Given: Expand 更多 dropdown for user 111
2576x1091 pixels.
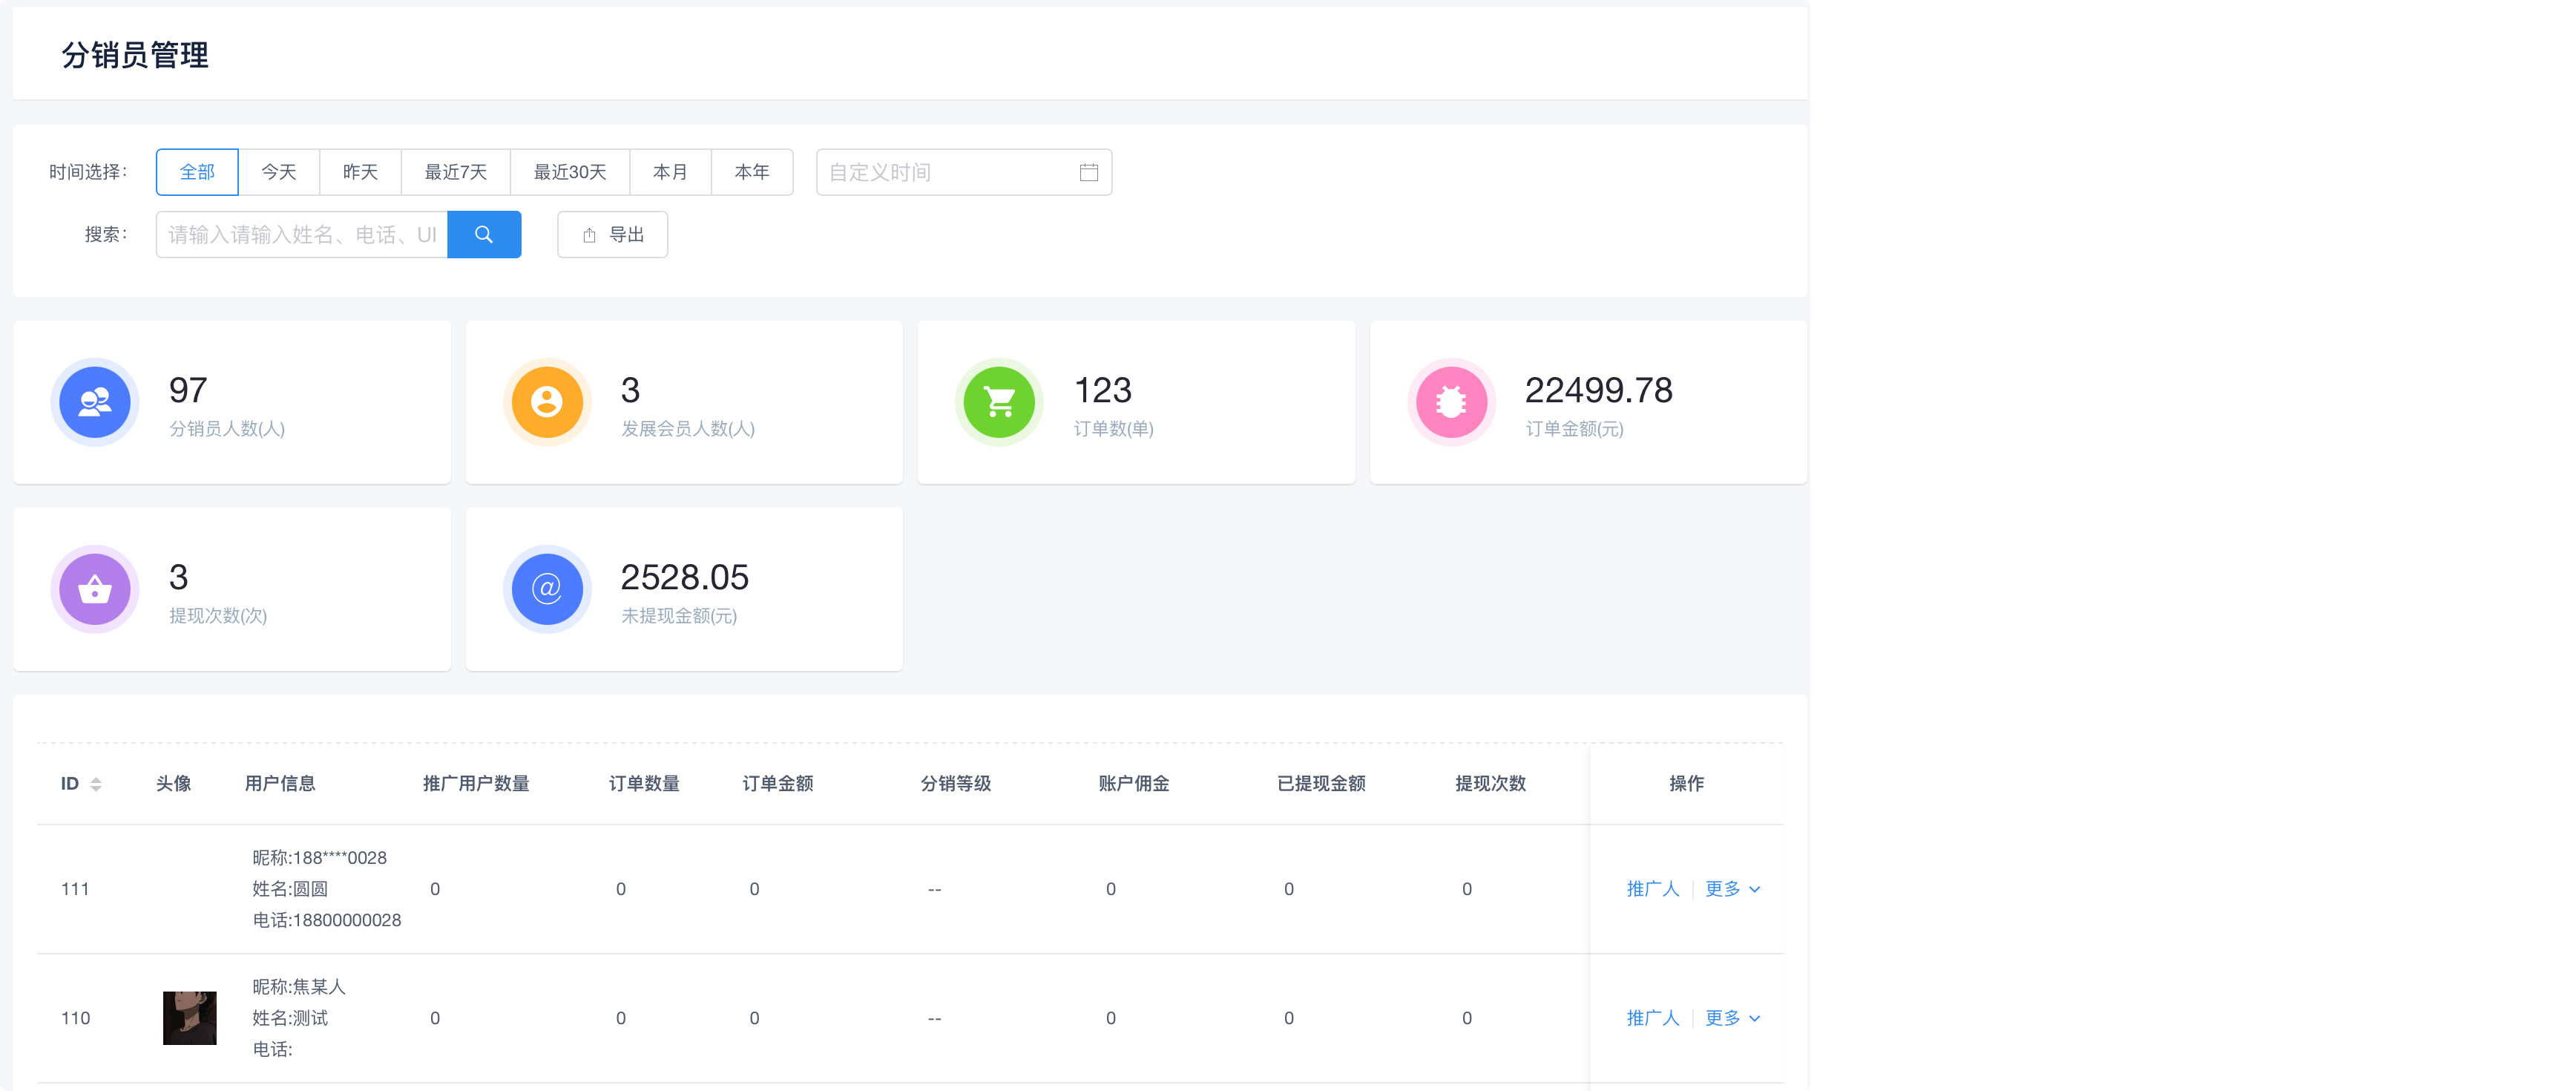Looking at the screenshot, I should (1732, 889).
